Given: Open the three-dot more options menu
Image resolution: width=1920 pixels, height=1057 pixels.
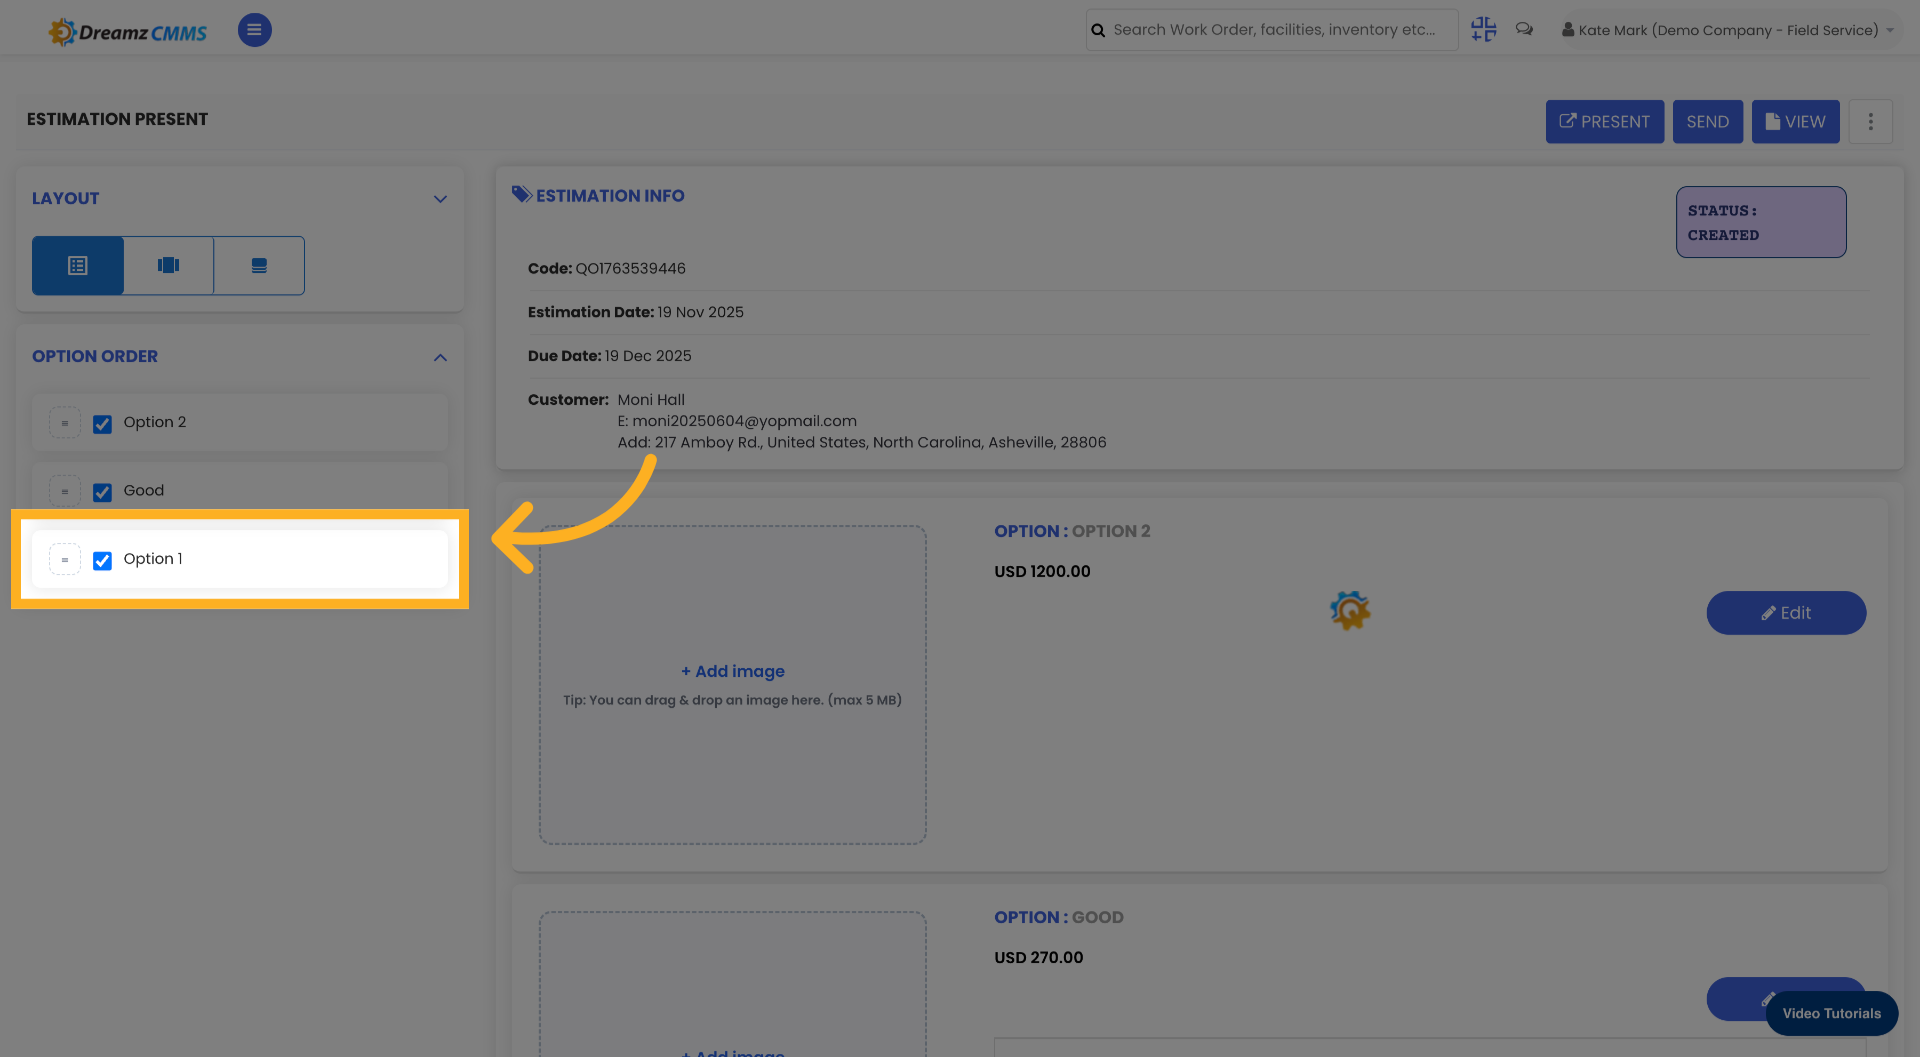Looking at the screenshot, I should click(x=1870, y=122).
